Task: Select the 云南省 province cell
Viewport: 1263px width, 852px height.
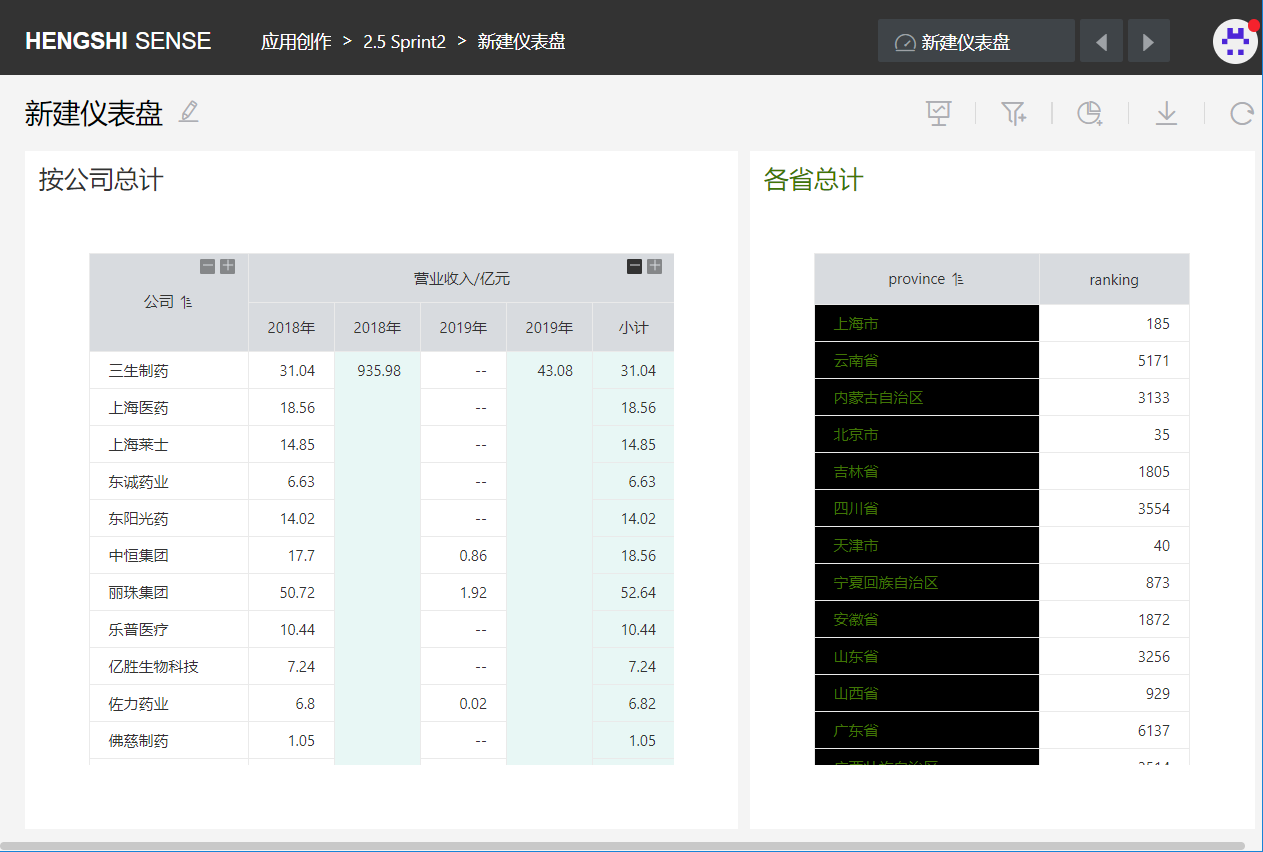Action: (927, 360)
